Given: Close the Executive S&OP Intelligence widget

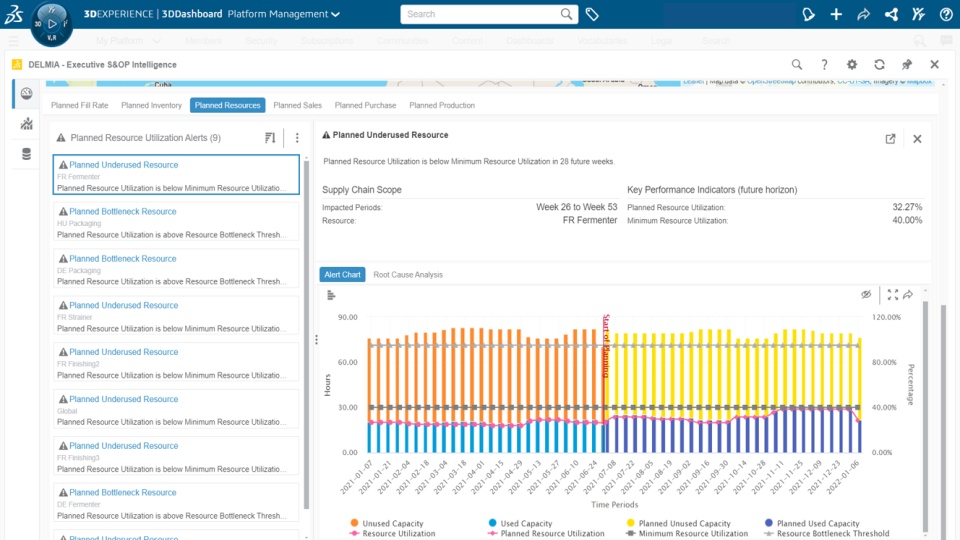Looking at the screenshot, I should (934, 64).
